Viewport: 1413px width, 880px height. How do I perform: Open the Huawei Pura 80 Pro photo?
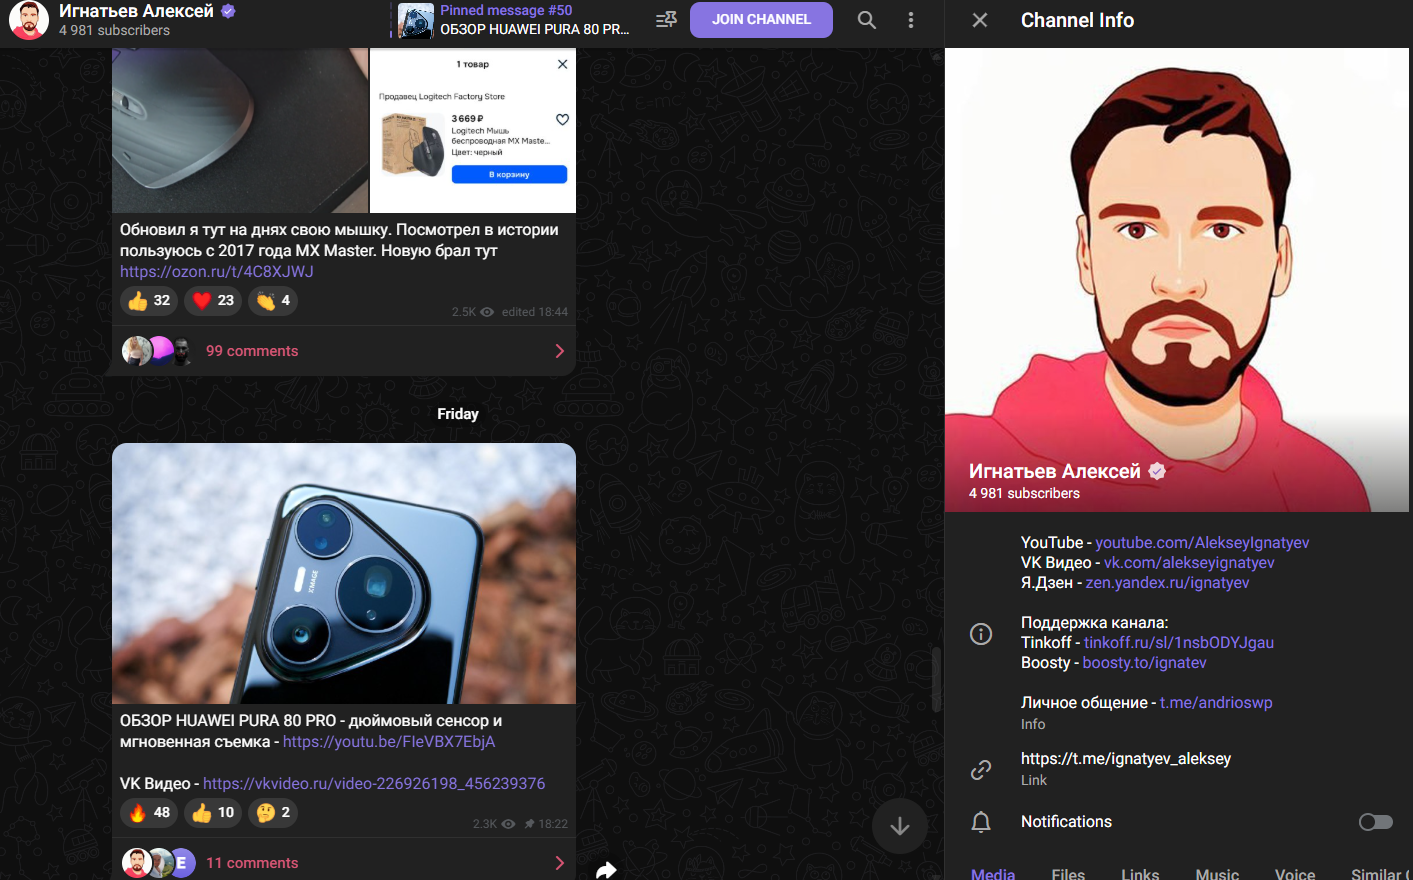pos(344,573)
